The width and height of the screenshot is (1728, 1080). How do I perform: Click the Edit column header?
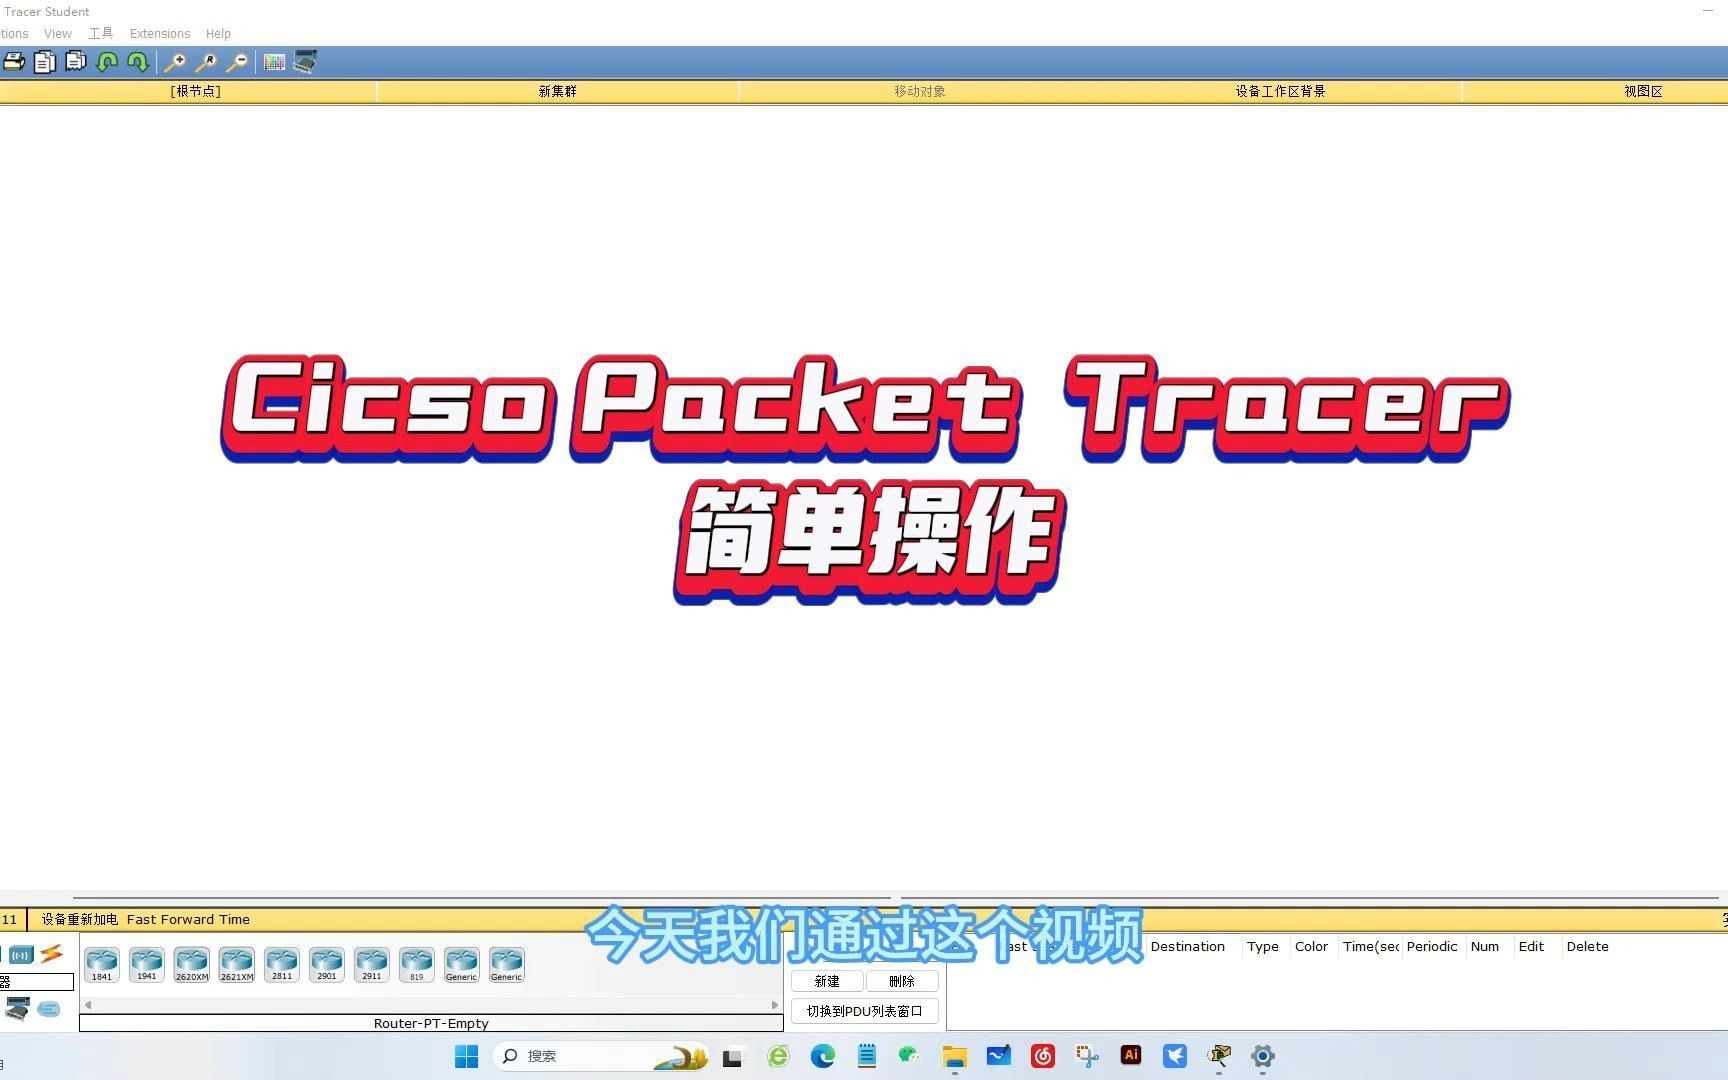[x=1531, y=946]
